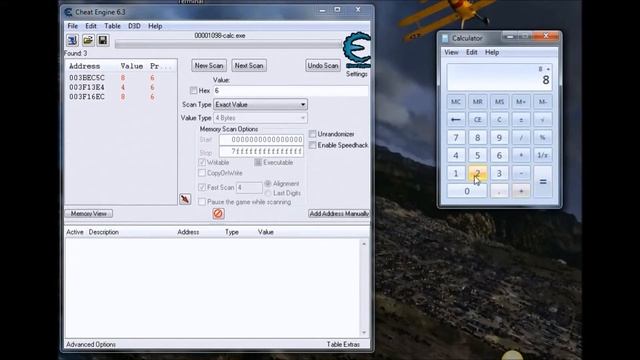Click the Stop address field
This screenshot has width=640, height=360.
point(261,151)
